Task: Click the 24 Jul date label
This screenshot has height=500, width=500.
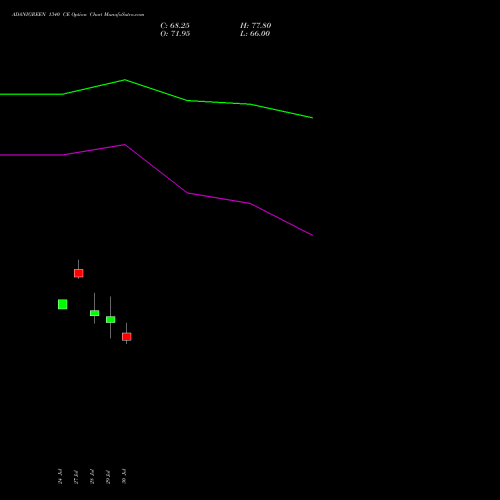Action: coord(60,477)
